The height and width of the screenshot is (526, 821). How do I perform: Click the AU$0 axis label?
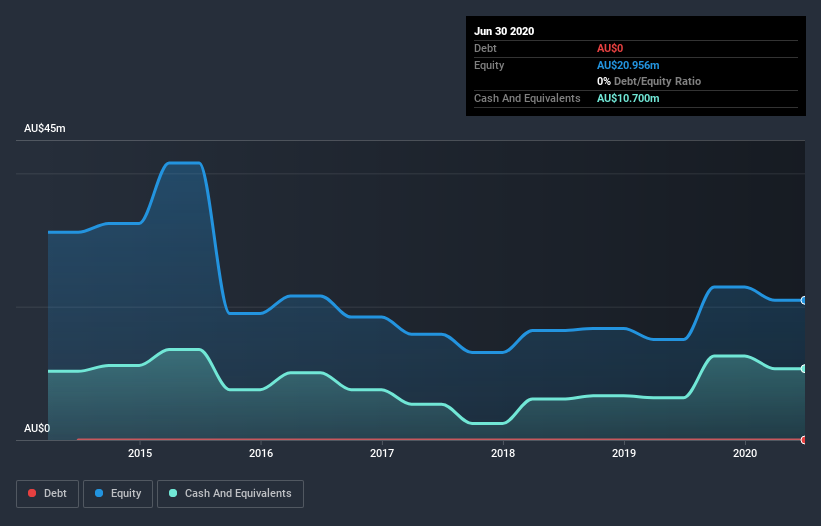37,428
